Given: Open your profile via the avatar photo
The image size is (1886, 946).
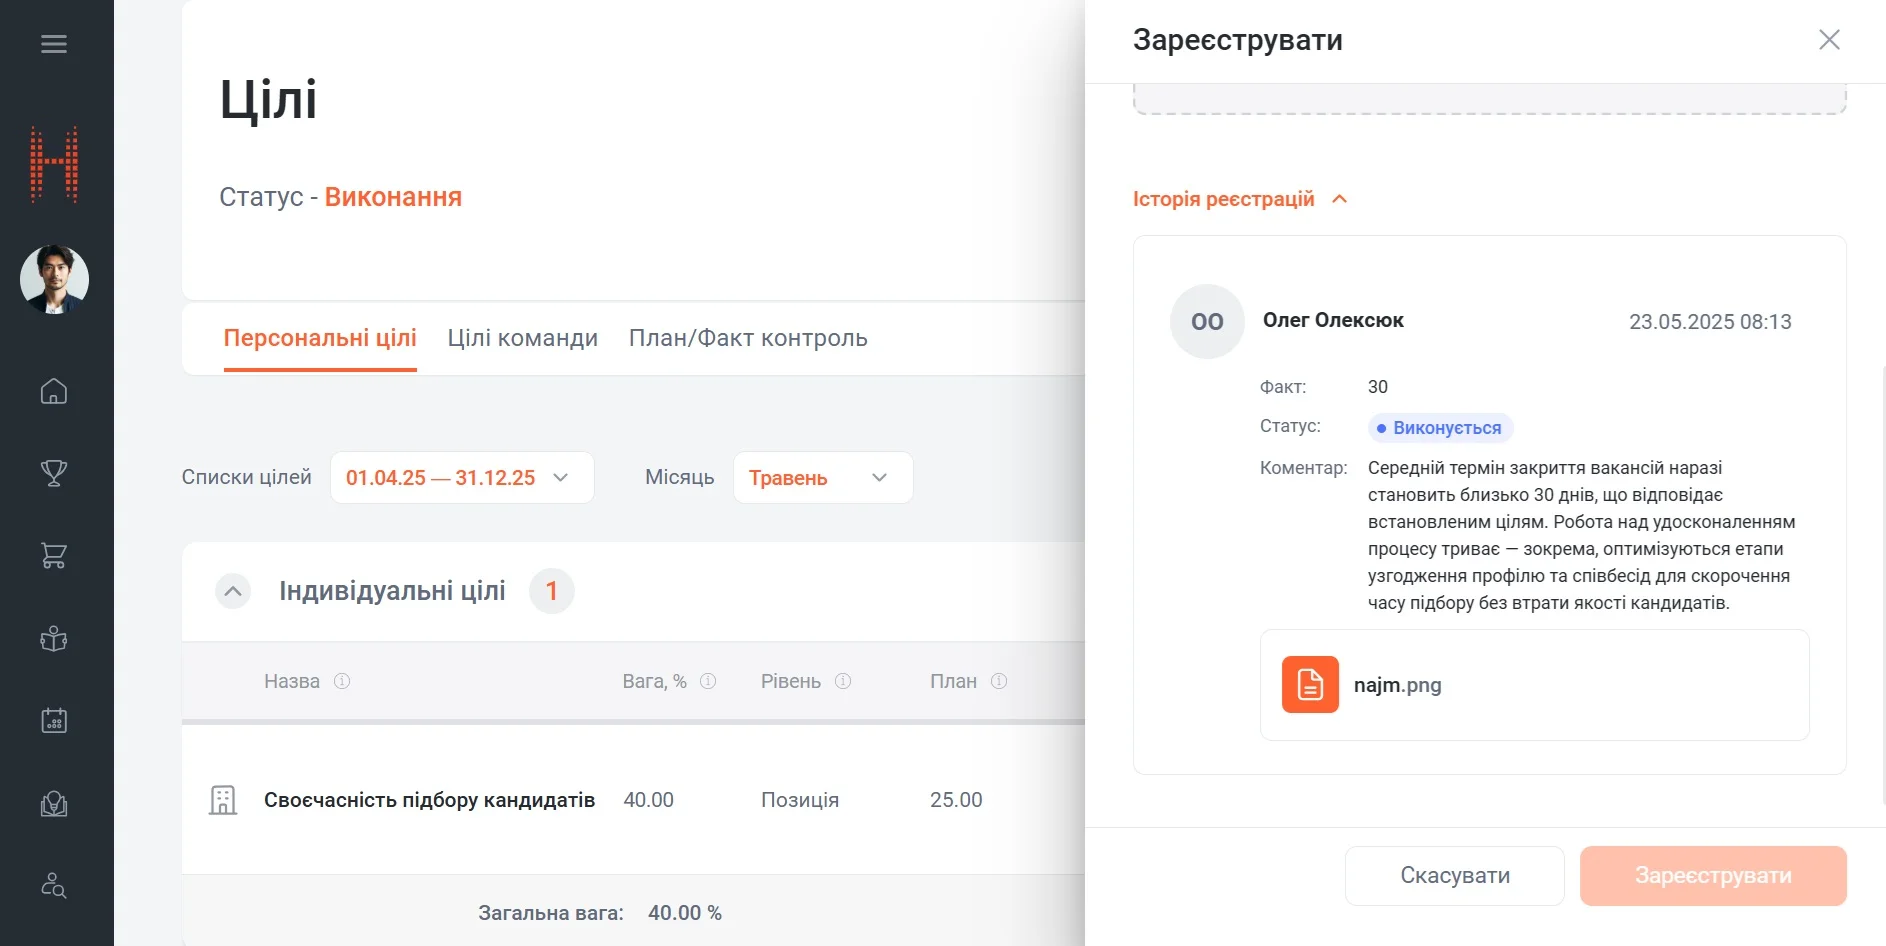Looking at the screenshot, I should pyautogui.click(x=54, y=280).
